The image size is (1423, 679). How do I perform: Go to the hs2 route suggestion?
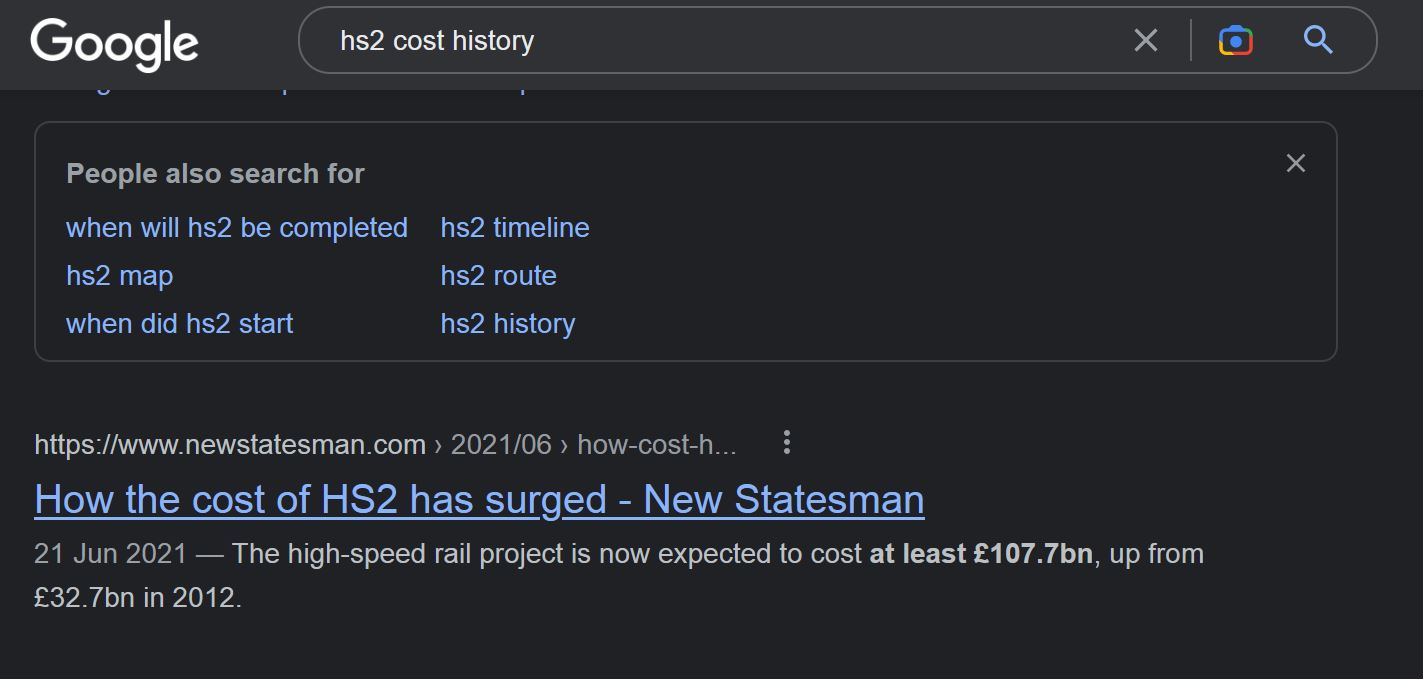498,276
